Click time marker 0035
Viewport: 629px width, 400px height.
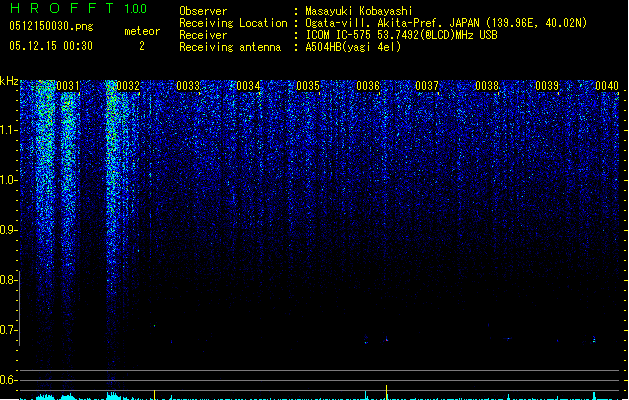(308, 86)
